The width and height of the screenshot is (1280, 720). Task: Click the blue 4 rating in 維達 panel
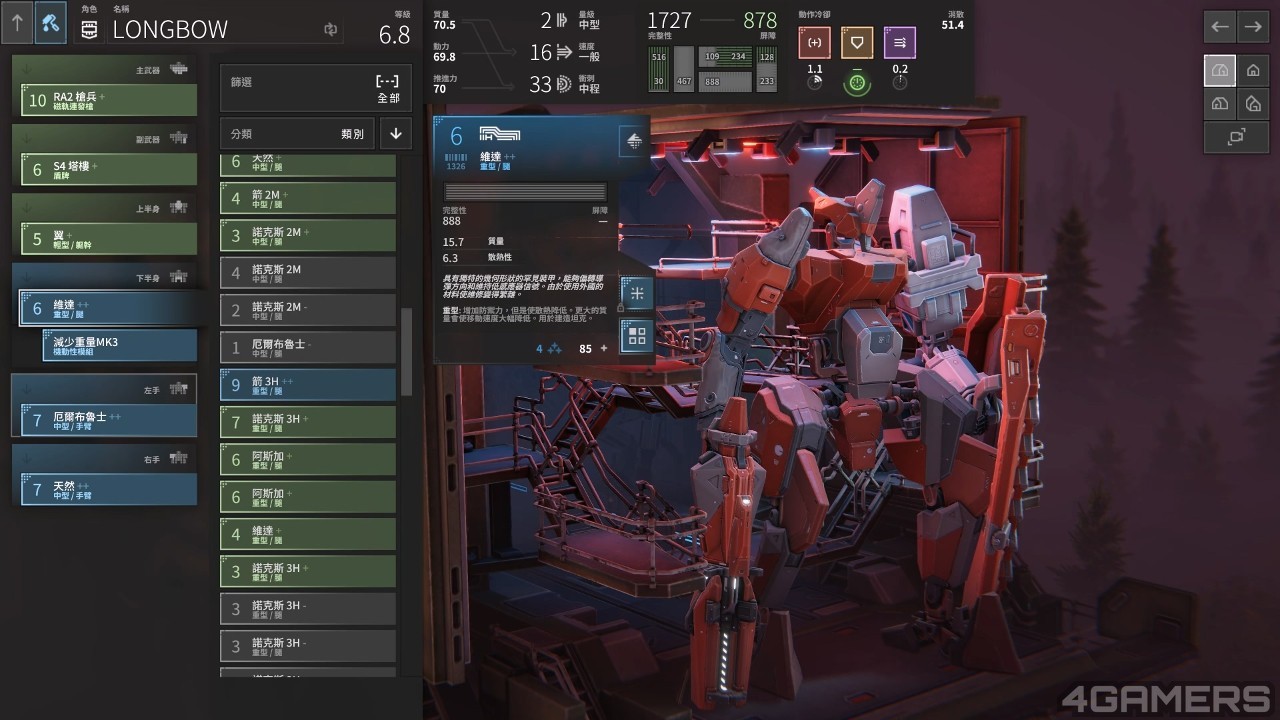[539, 349]
